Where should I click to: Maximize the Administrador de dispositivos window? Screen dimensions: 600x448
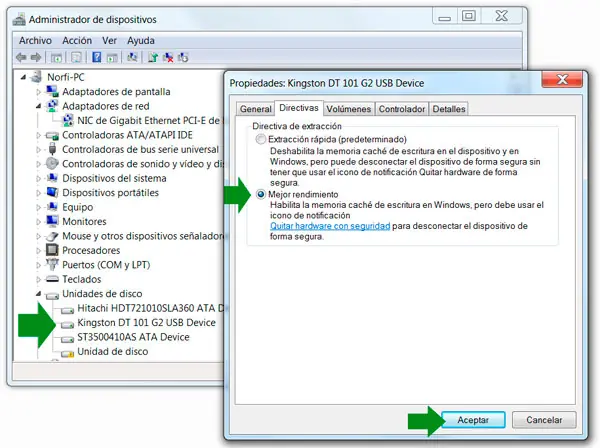pos(469,16)
